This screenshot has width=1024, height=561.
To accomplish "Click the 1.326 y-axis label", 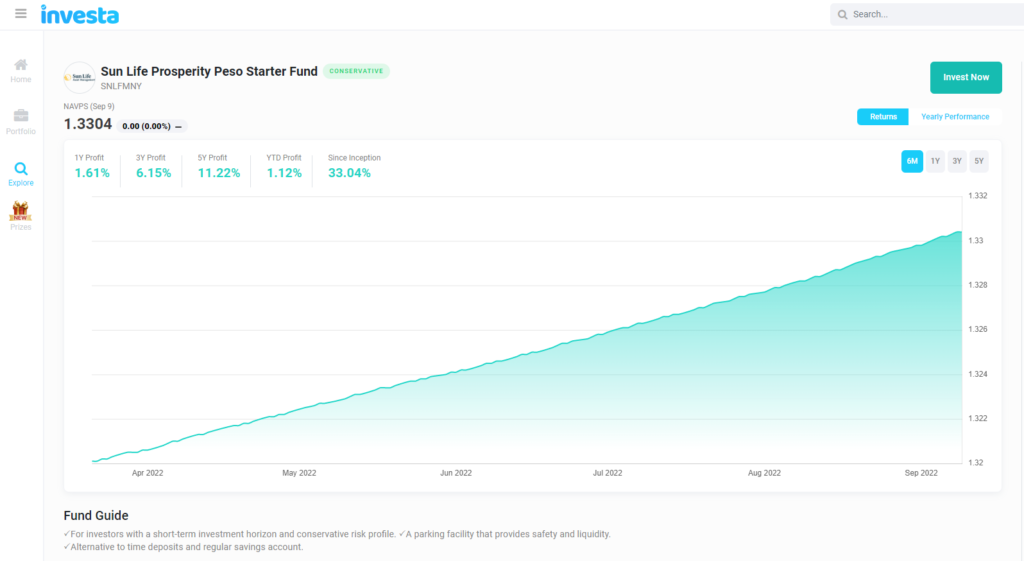I will [978, 329].
